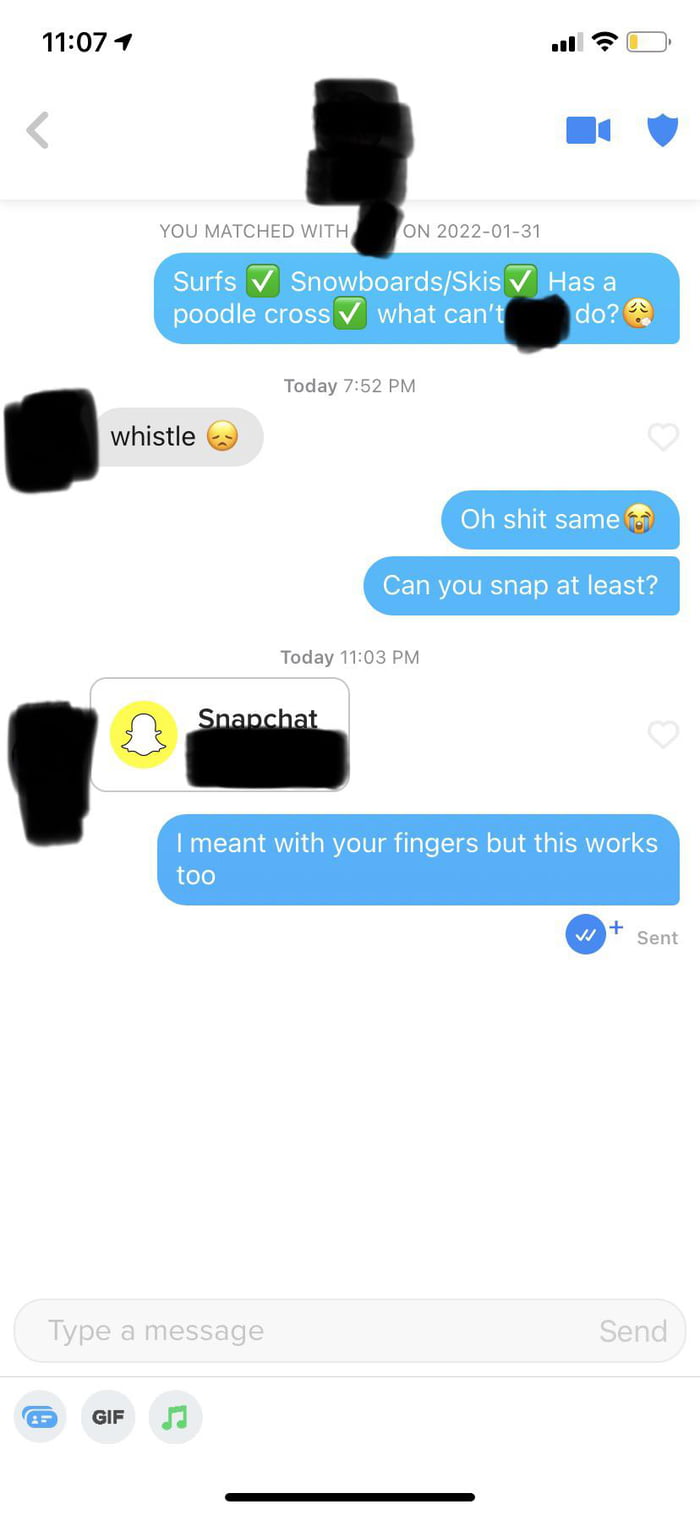The image size is (700, 1515).
Task: Tap the Send button
Action: click(632, 1331)
